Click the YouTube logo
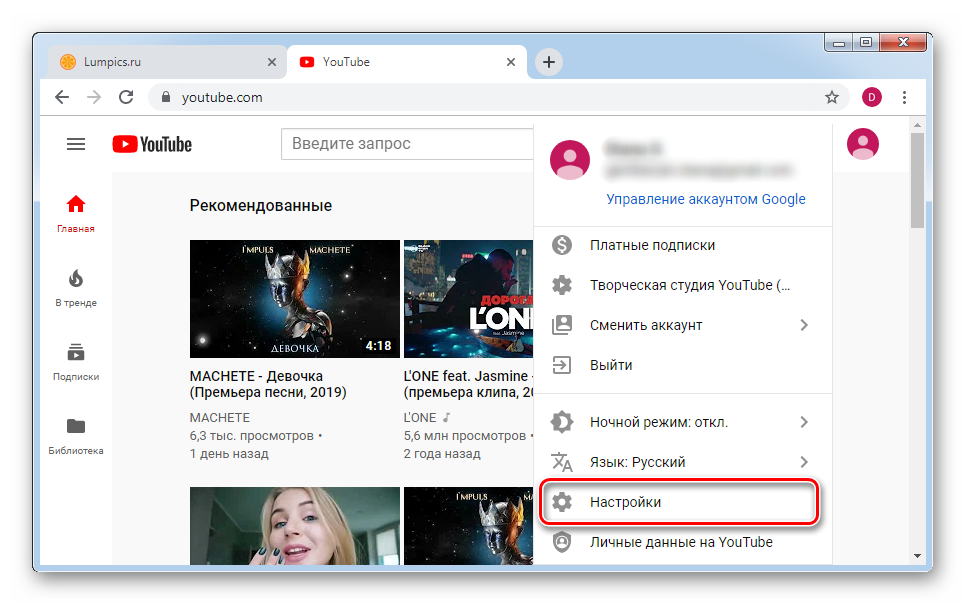The image size is (966, 605). point(152,144)
